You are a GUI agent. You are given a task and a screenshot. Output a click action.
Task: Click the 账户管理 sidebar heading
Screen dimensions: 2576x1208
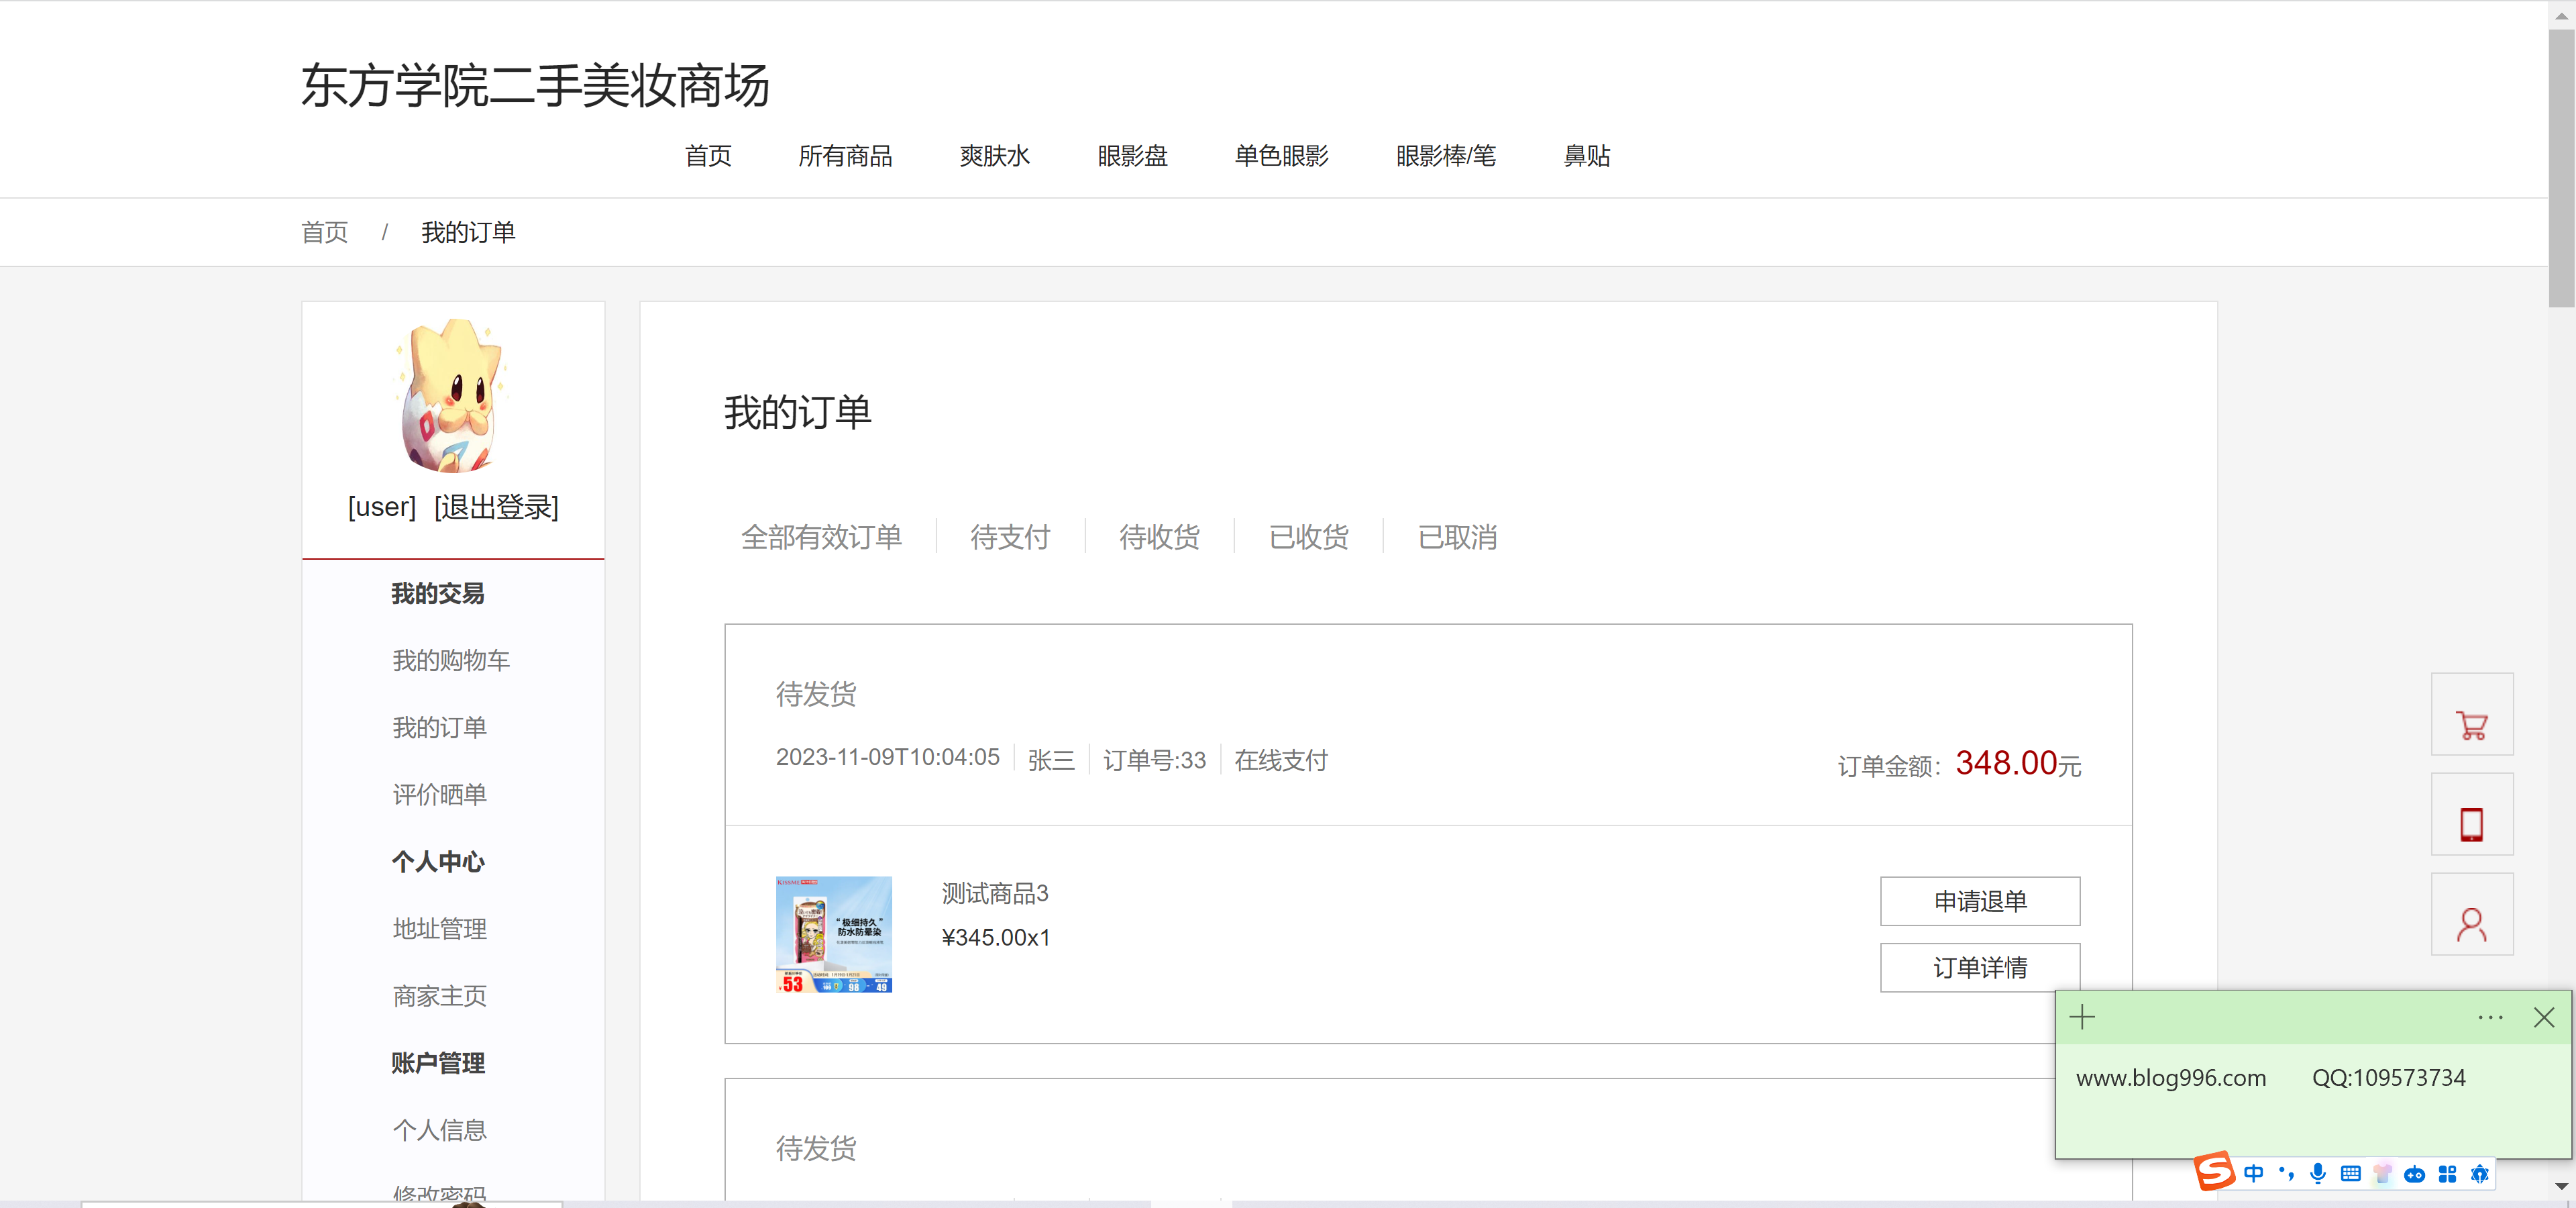point(438,1062)
